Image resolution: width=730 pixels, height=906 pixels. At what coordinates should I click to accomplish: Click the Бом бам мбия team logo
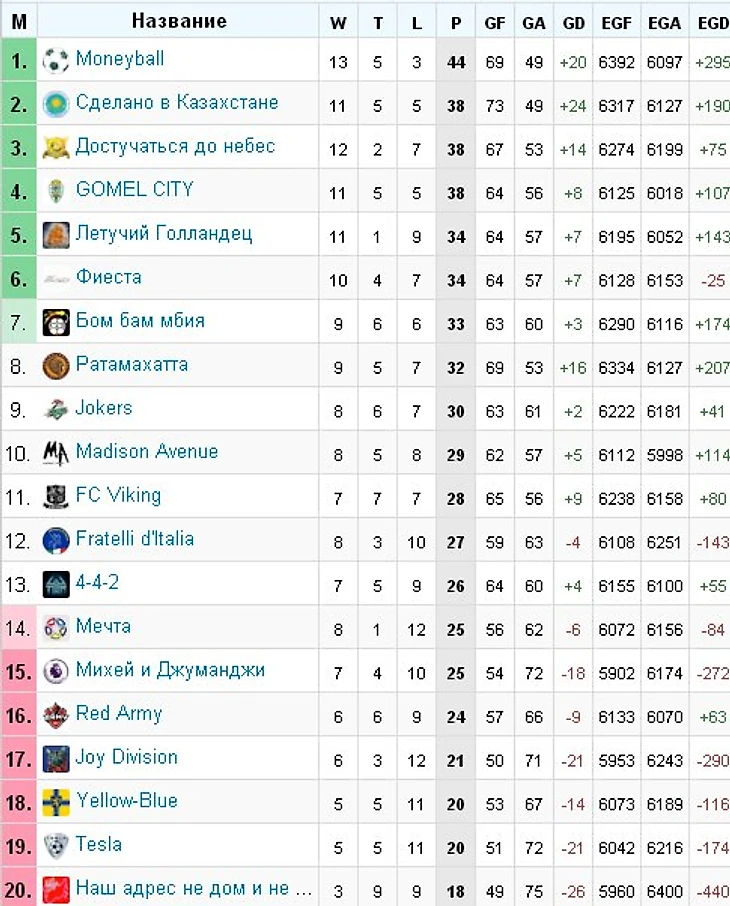[x=56, y=323]
